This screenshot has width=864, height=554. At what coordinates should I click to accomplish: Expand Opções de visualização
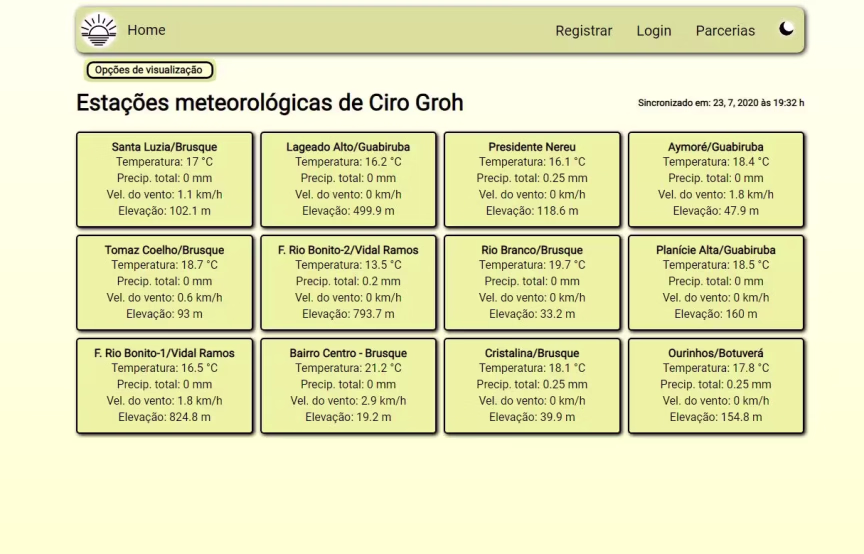tap(149, 70)
